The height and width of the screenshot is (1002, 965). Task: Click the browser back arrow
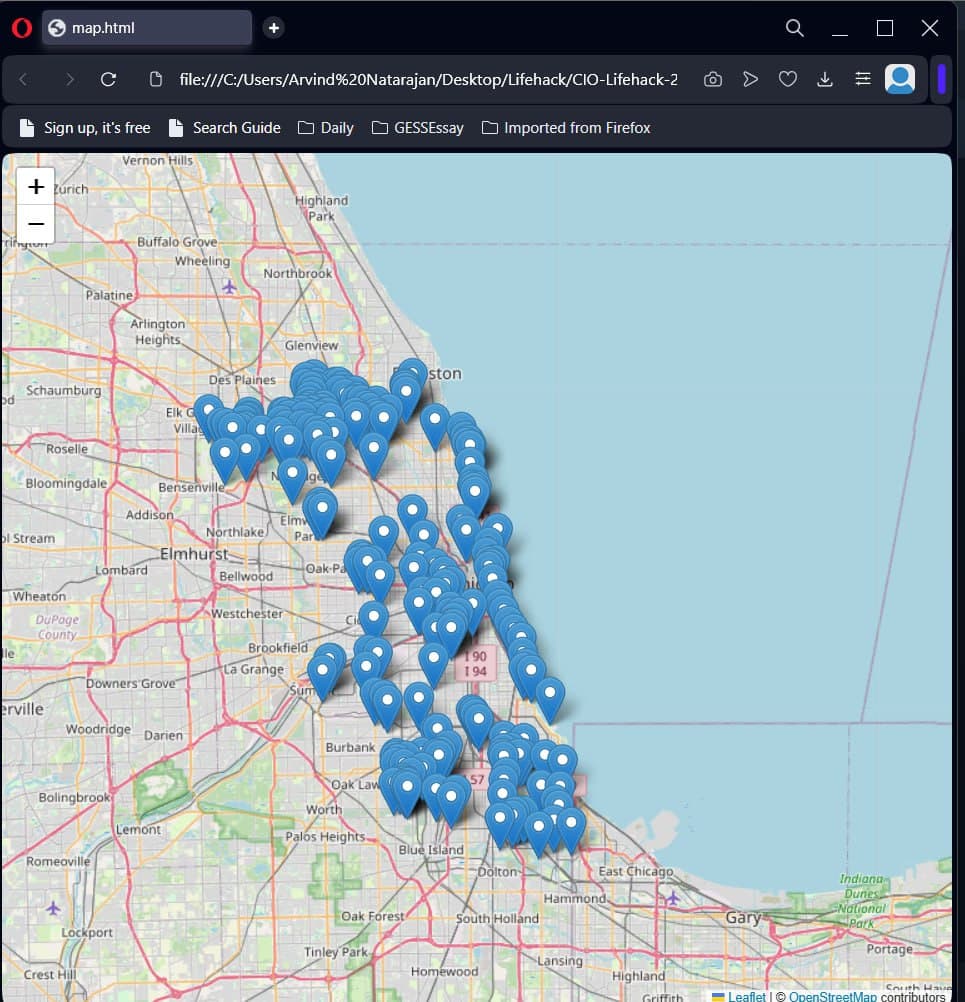[x=24, y=79]
